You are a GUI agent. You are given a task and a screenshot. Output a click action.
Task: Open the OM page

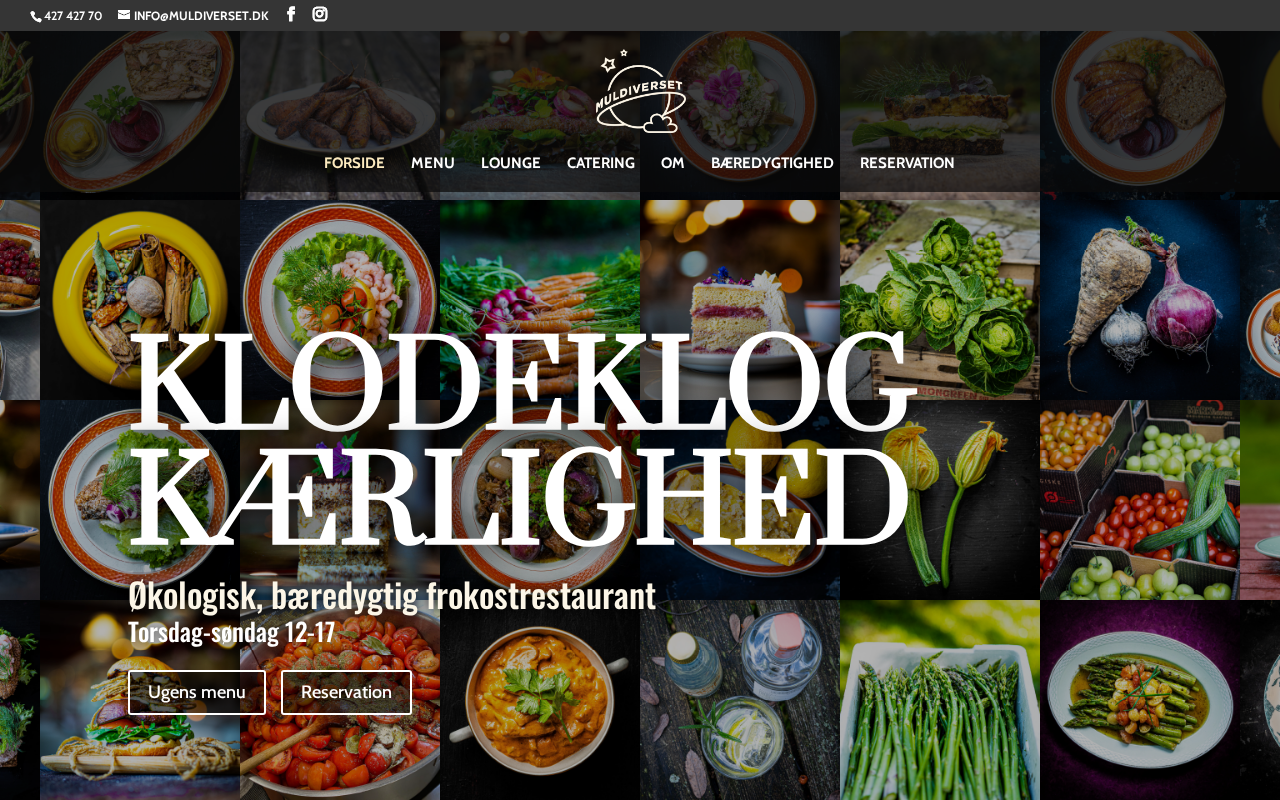[x=673, y=163]
